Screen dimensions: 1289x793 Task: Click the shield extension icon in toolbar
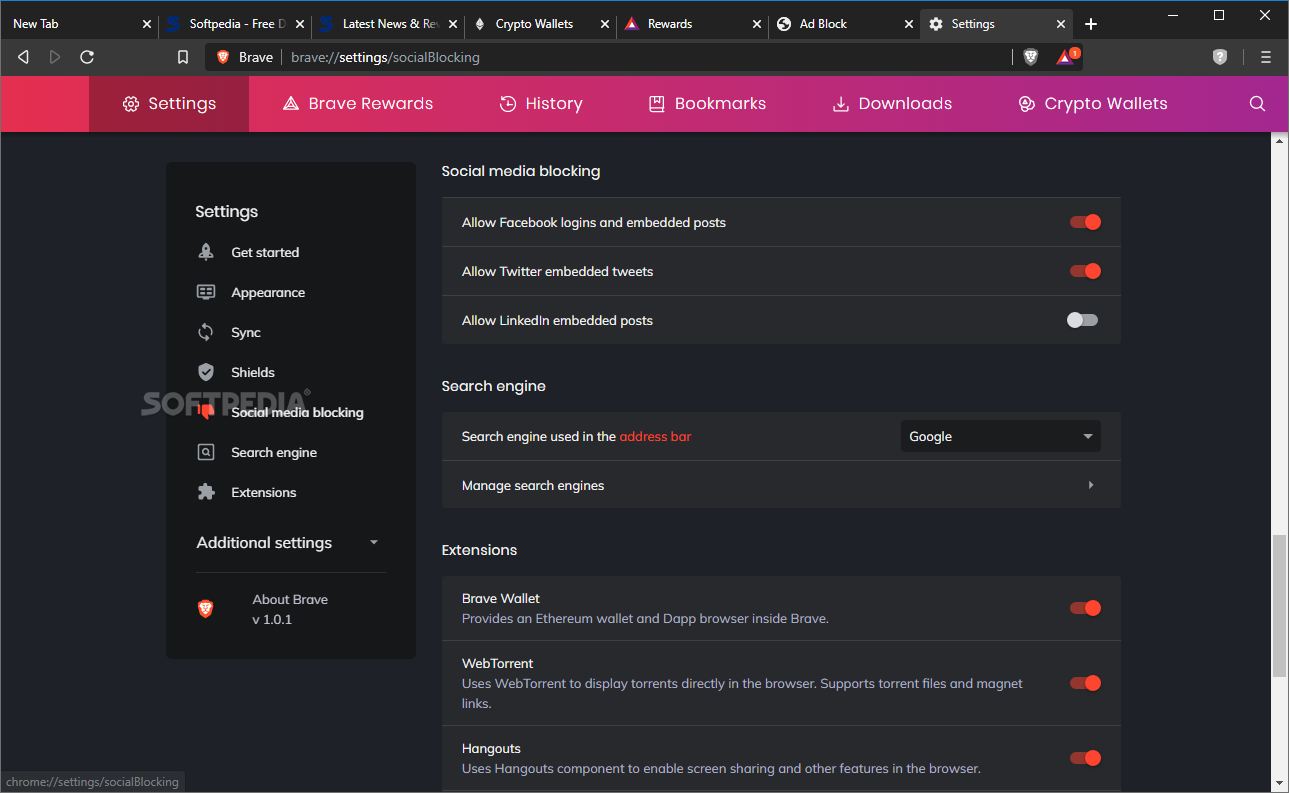click(x=1220, y=57)
